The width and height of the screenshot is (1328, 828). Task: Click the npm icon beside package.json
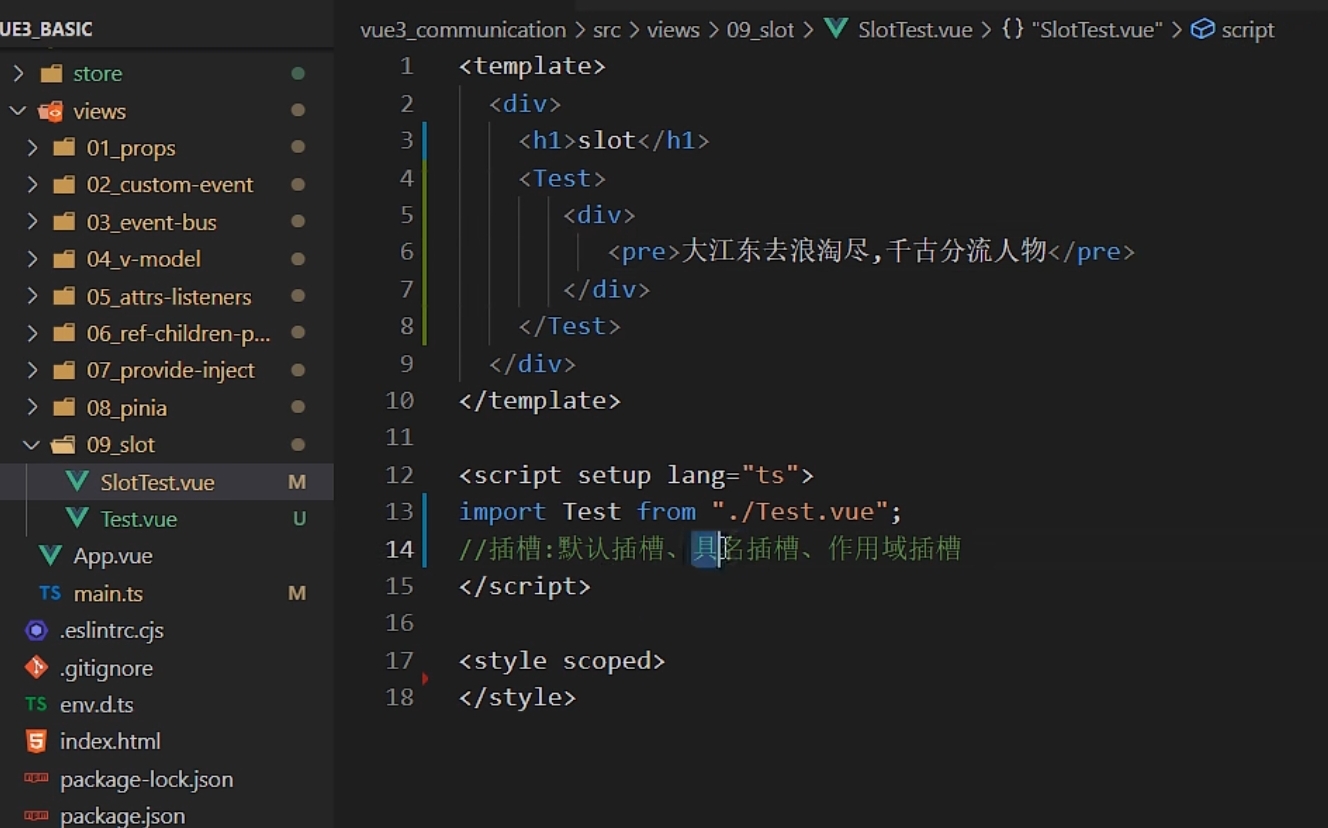click(x=36, y=816)
